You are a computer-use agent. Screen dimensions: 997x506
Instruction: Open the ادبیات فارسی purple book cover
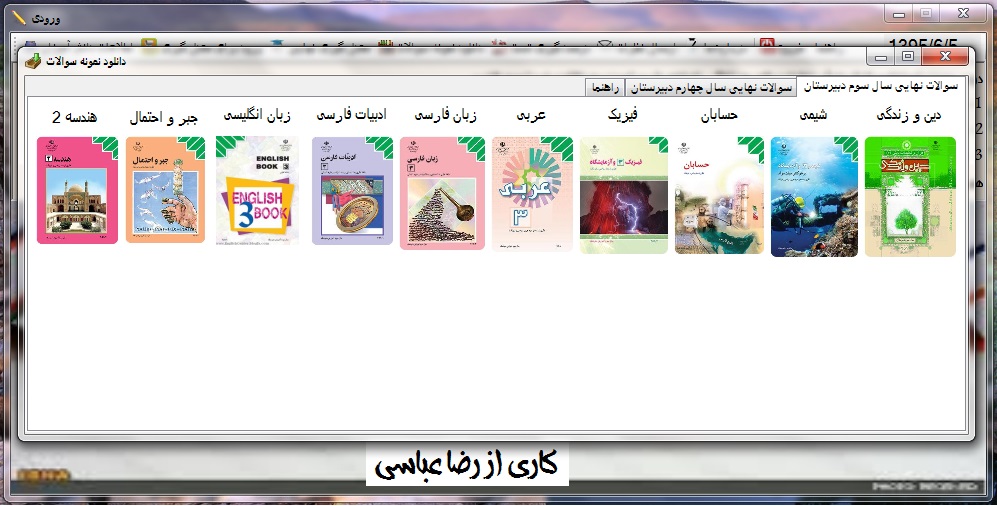[352, 191]
